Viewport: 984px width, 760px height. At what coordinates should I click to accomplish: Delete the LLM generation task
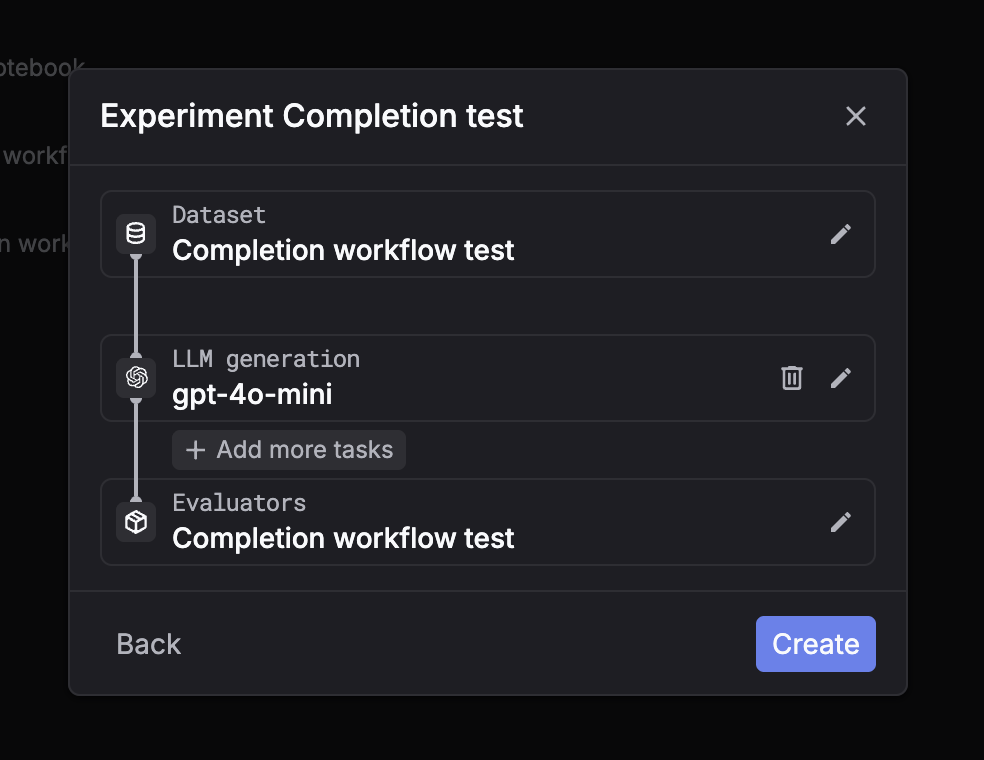[792, 378]
